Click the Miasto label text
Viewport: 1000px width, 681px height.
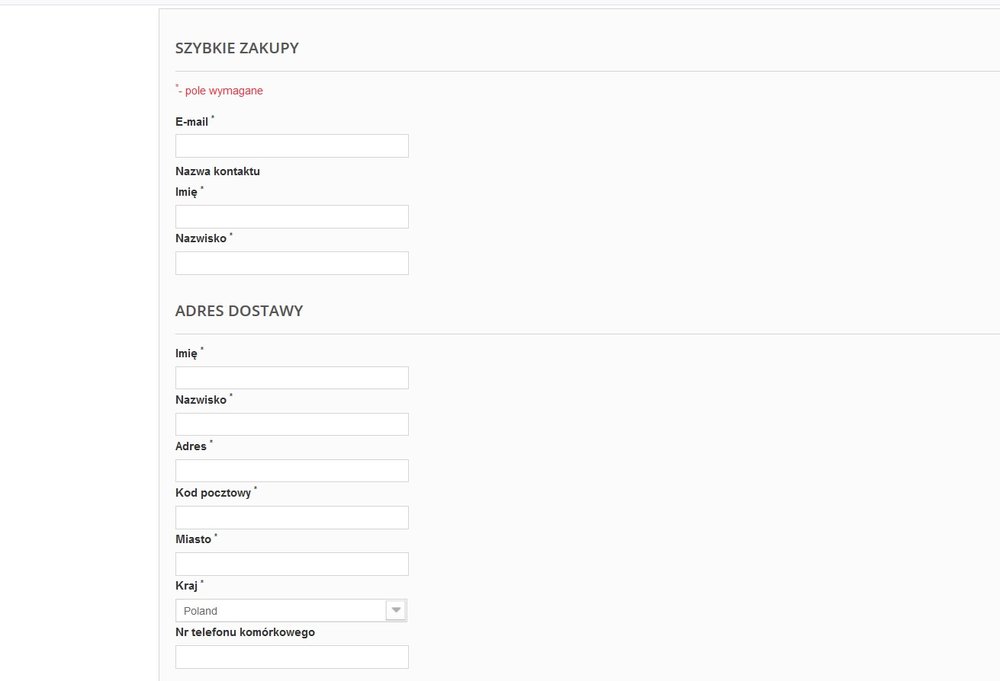click(193, 539)
